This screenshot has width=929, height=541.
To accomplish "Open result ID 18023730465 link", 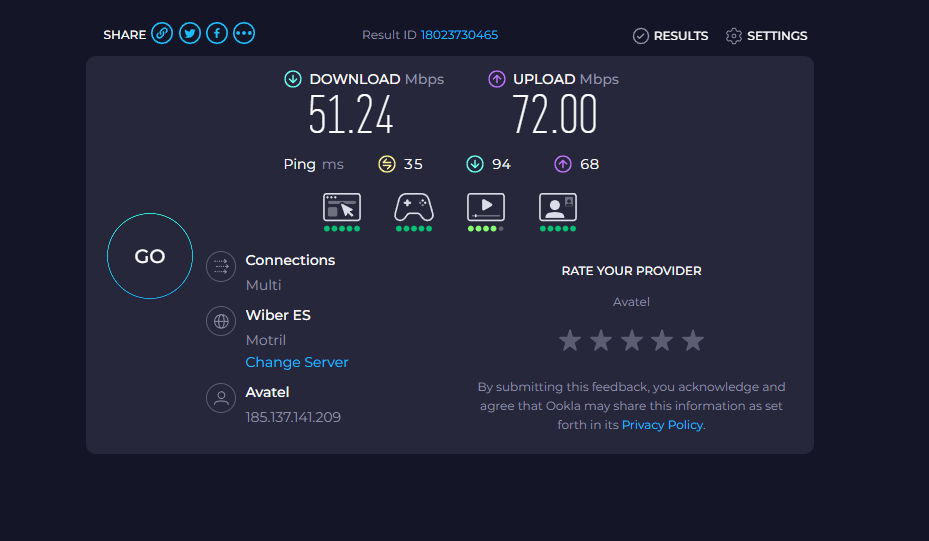I will click(x=459, y=35).
